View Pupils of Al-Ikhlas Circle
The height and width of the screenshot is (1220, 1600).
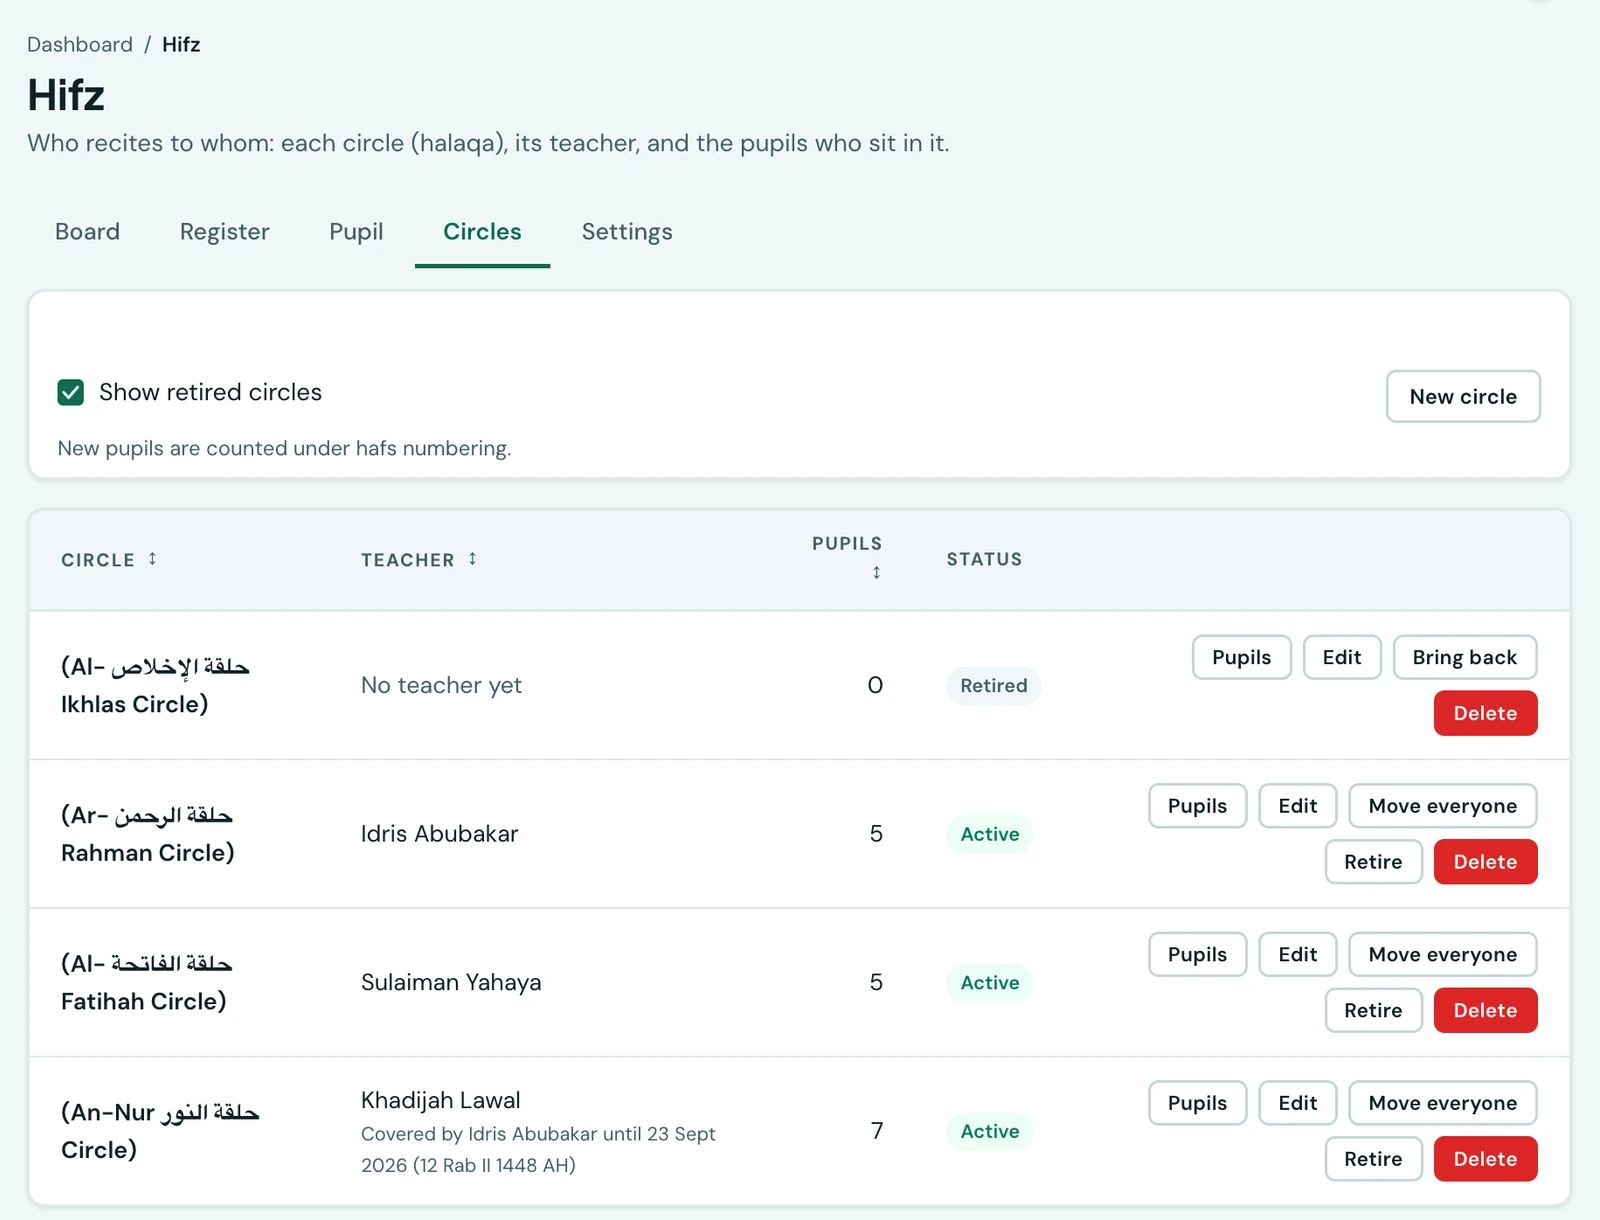point(1241,657)
